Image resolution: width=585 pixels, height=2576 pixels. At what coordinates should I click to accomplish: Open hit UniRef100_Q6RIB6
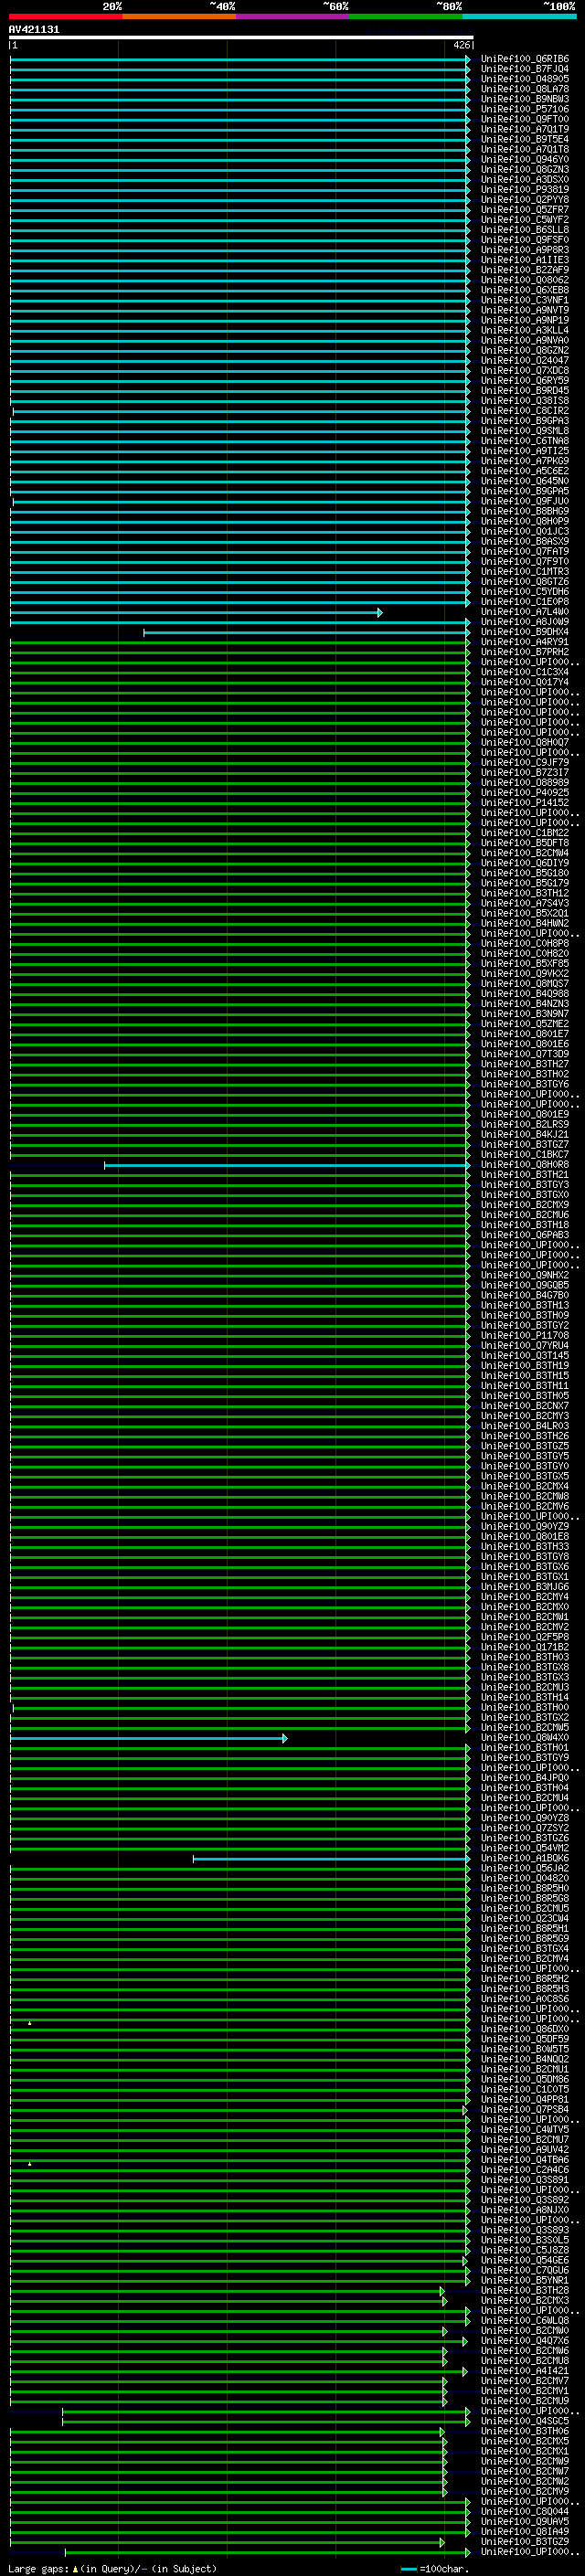point(524,59)
